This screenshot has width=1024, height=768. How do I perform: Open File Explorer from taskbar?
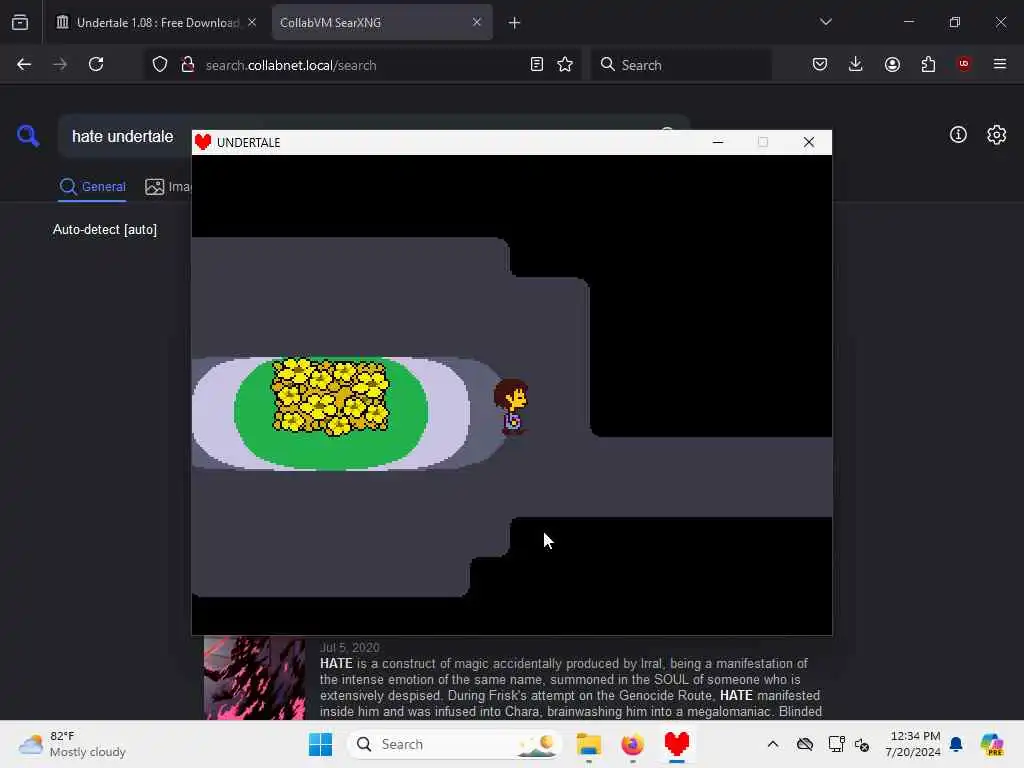pos(588,744)
